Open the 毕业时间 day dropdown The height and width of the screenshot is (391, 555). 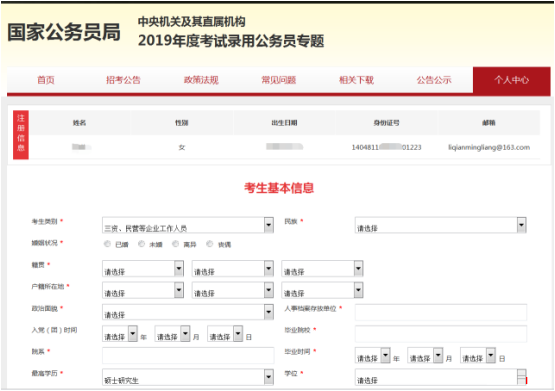click(478, 355)
